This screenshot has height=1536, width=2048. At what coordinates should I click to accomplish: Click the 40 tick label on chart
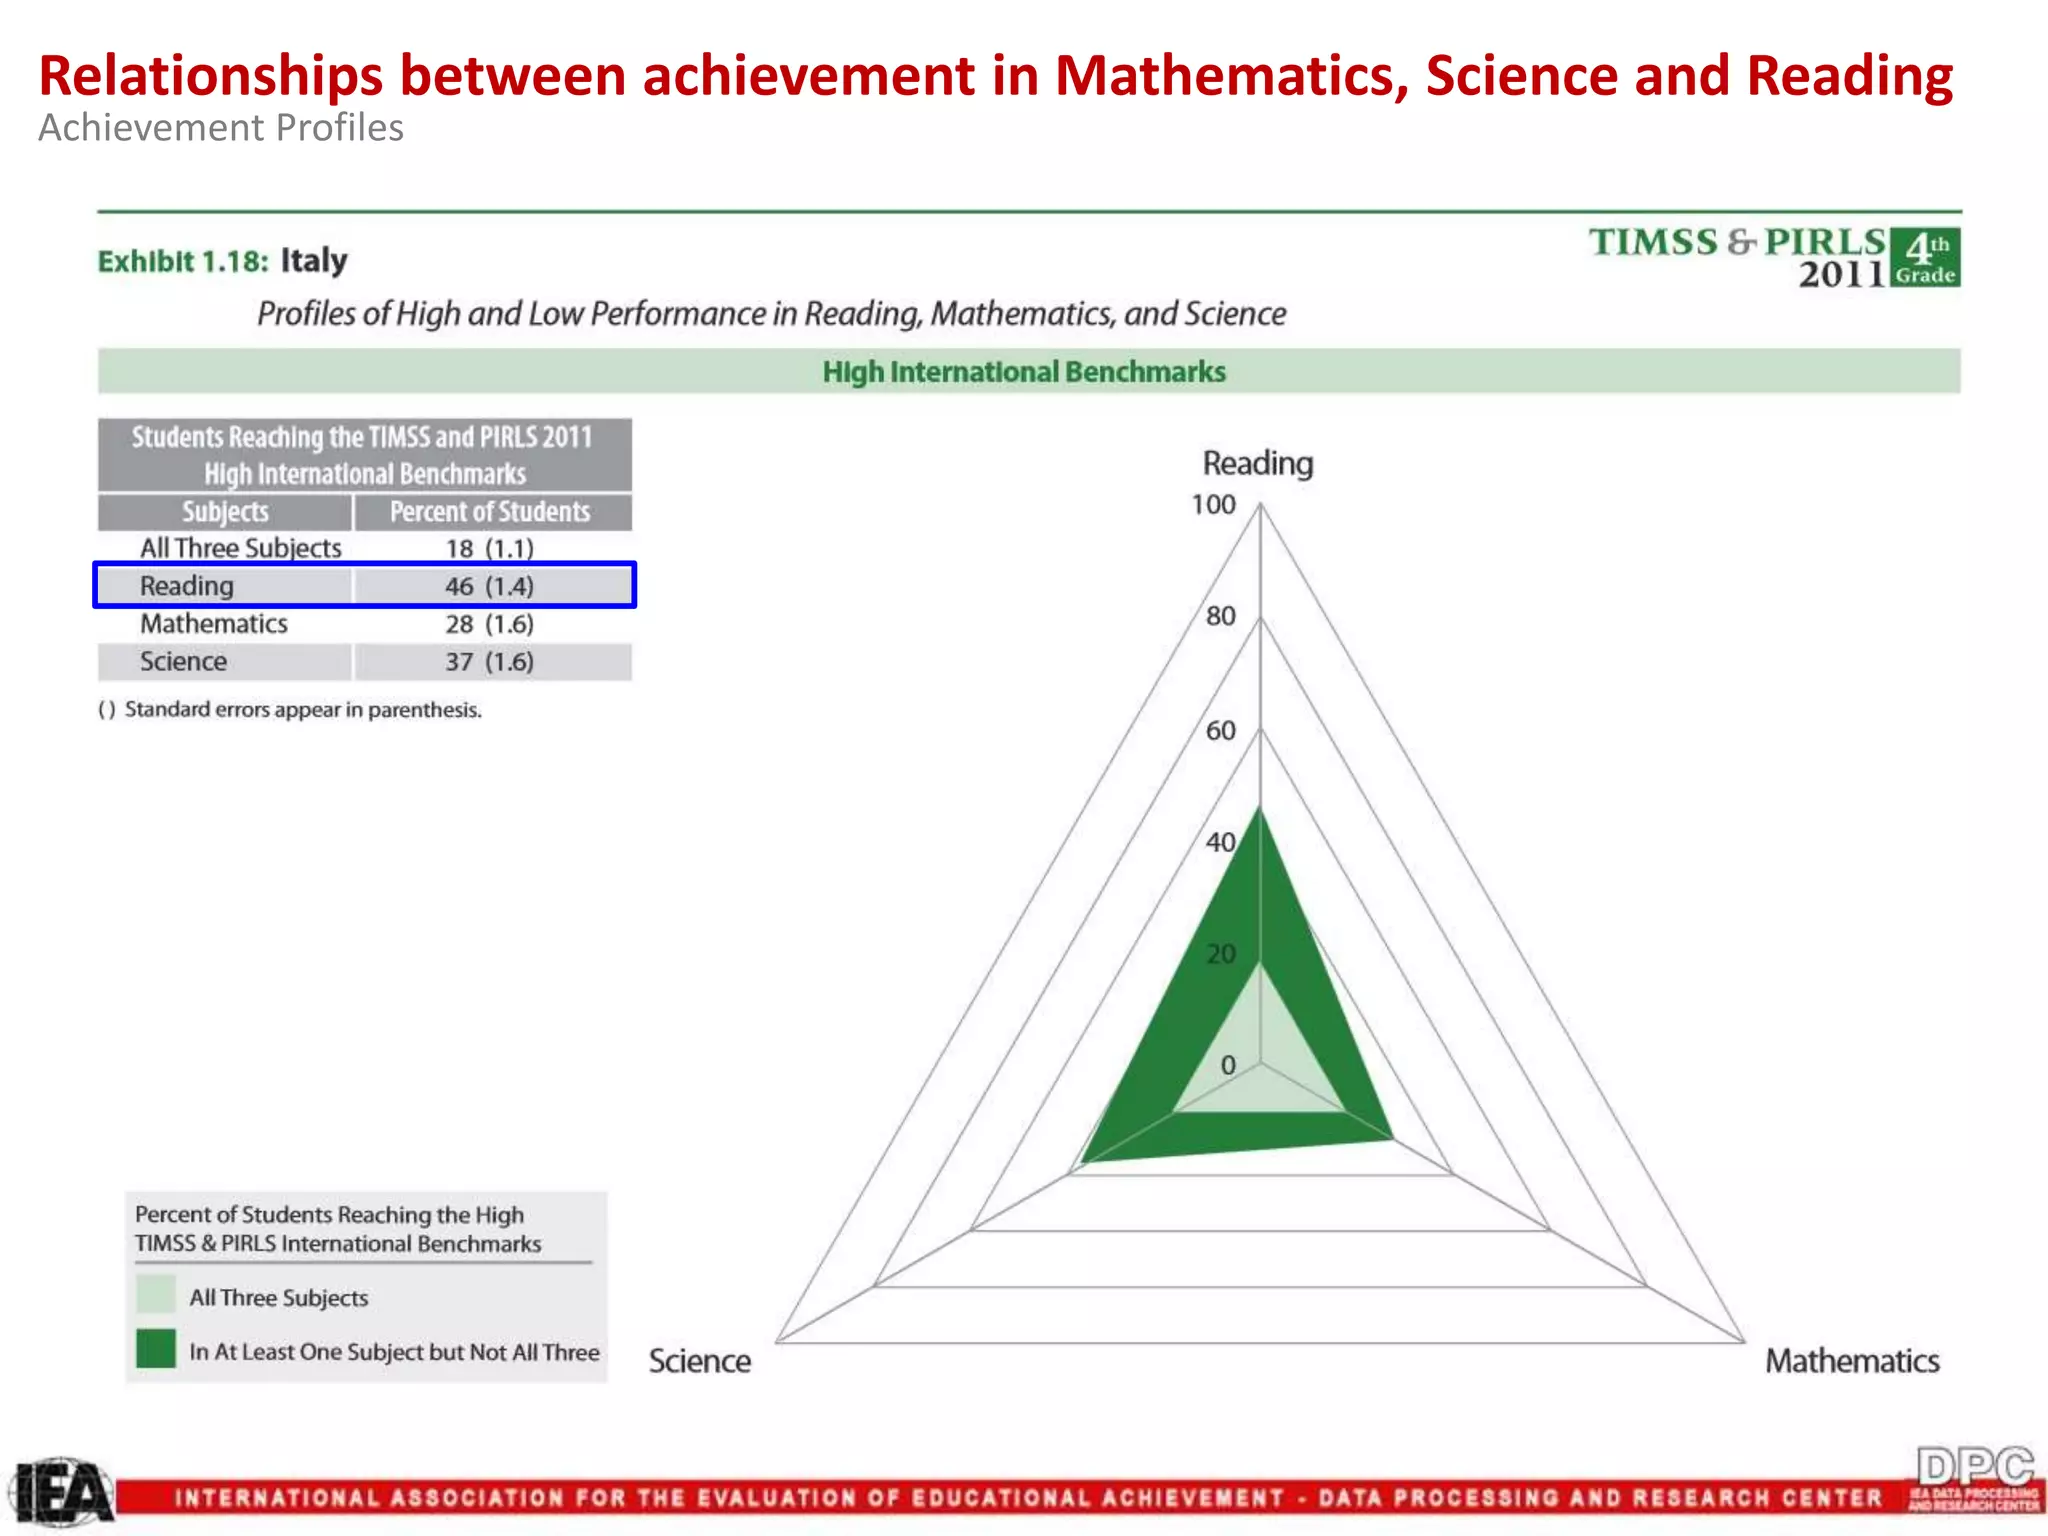1221,843
